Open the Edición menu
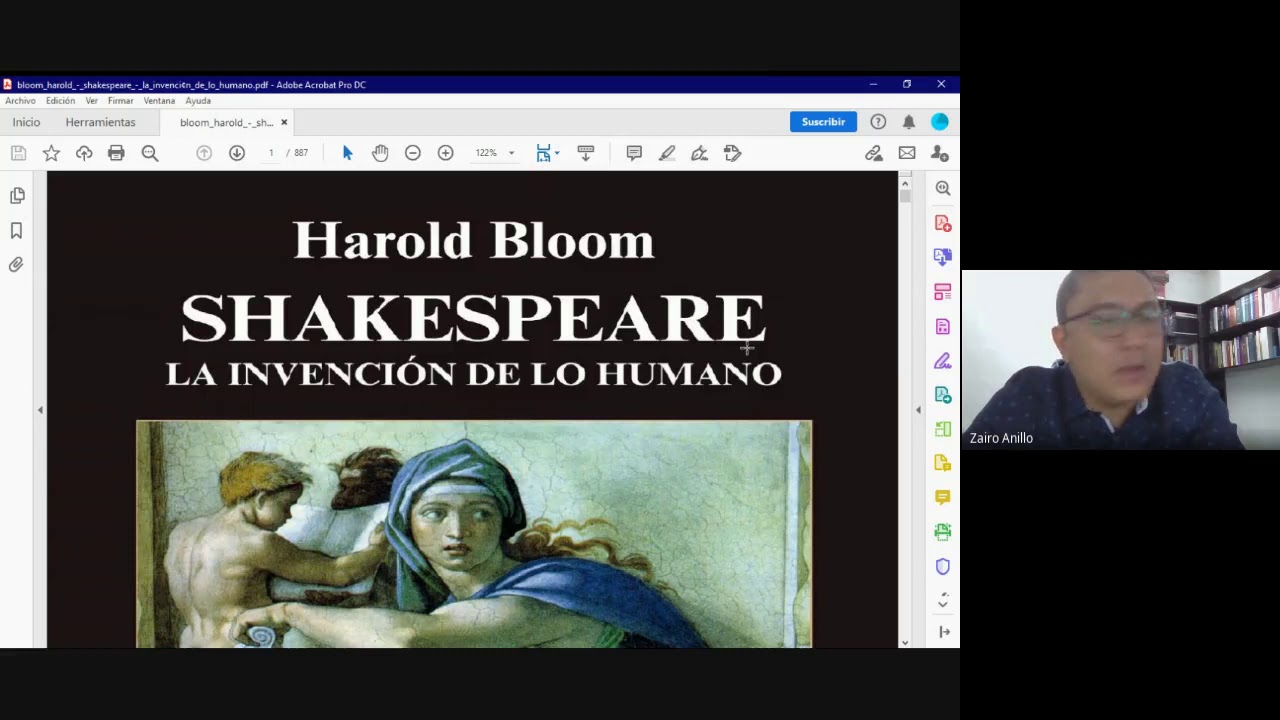 point(60,101)
